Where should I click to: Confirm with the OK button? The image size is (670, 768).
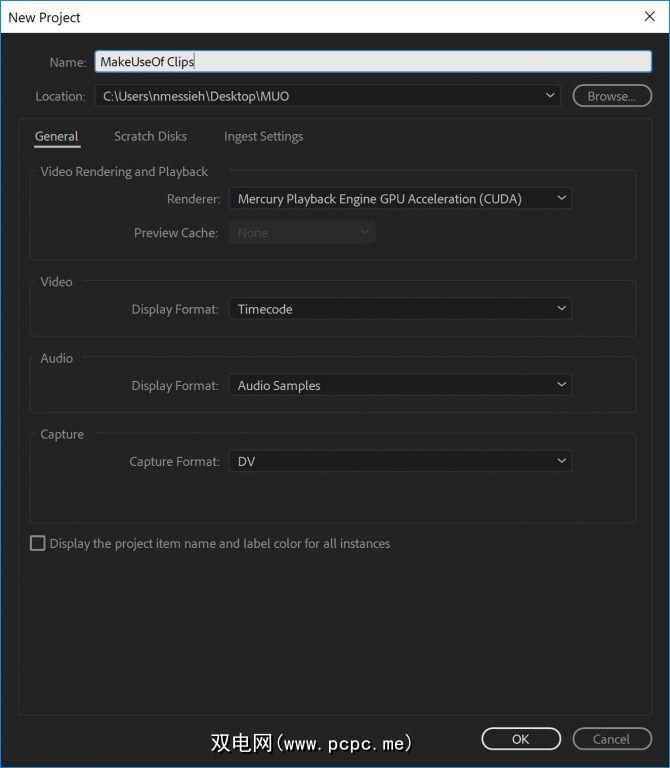tap(521, 739)
